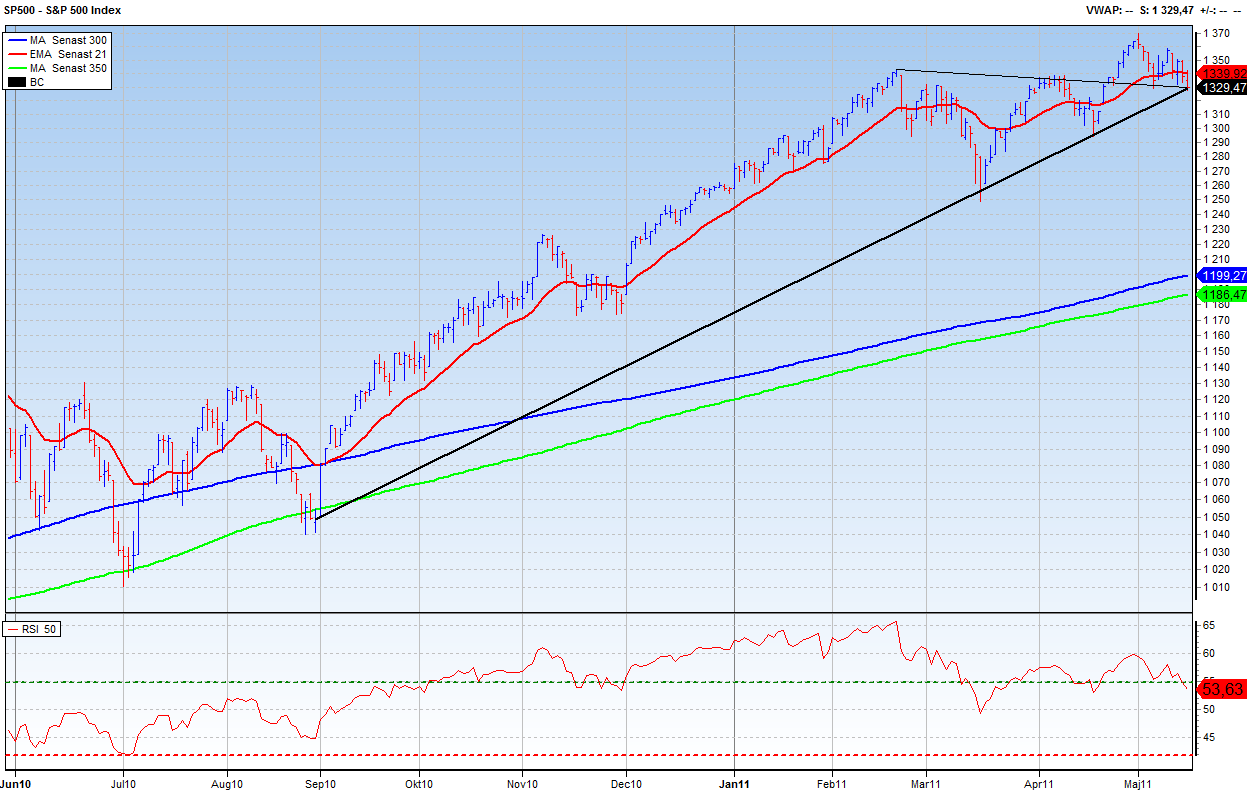Screen dimensions: 1247x791
Task: Click the Sep10 label on the time axis
Action: pos(320,783)
